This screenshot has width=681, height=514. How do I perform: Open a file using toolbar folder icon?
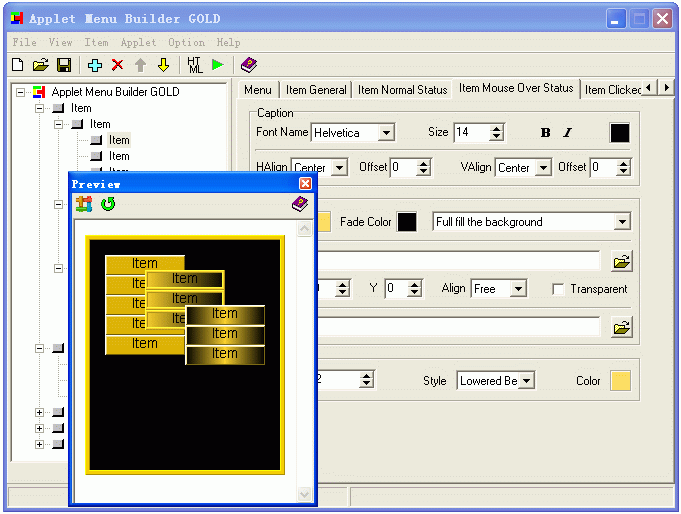coord(41,65)
